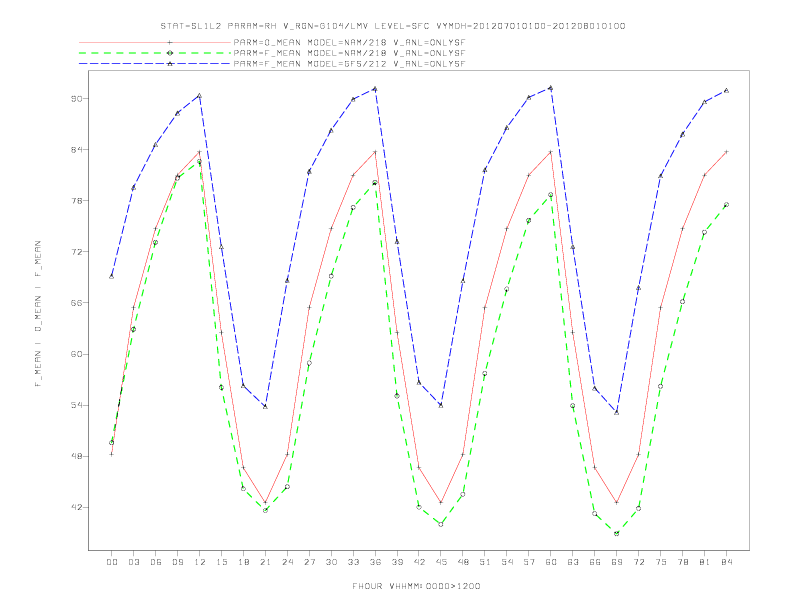Click x-axis tick label 12
792x612 pixels.
pyautogui.click(x=200, y=562)
